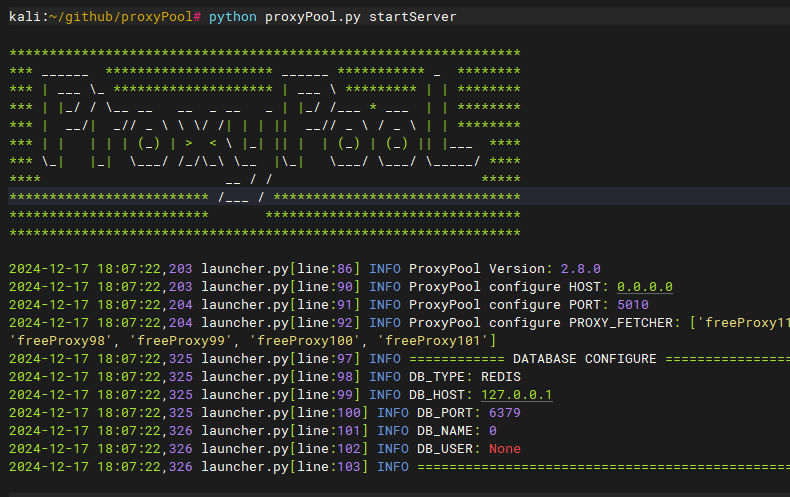Click 'launcher.py[line:99]' source reference
The image size is (790, 497).
tap(281, 395)
